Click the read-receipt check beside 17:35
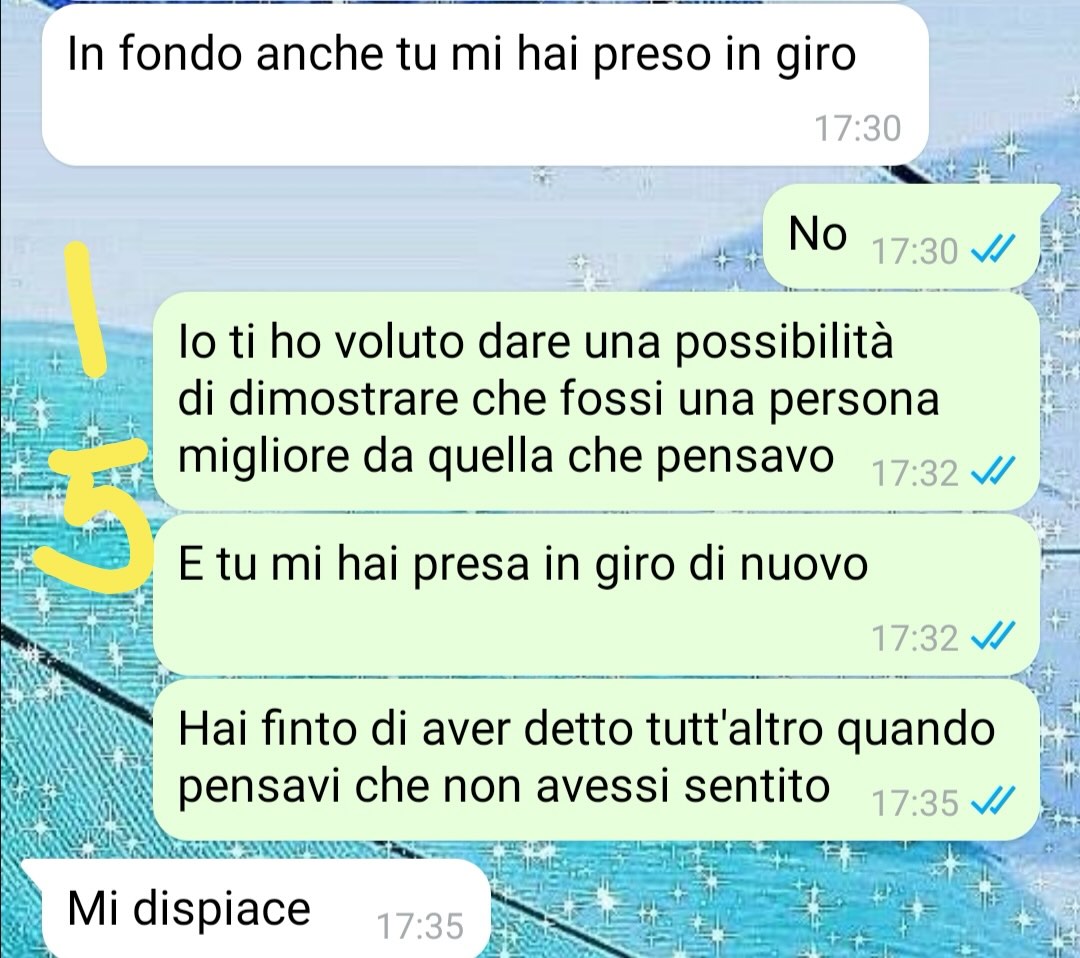1080x958 pixels. (x=993, y=802)
